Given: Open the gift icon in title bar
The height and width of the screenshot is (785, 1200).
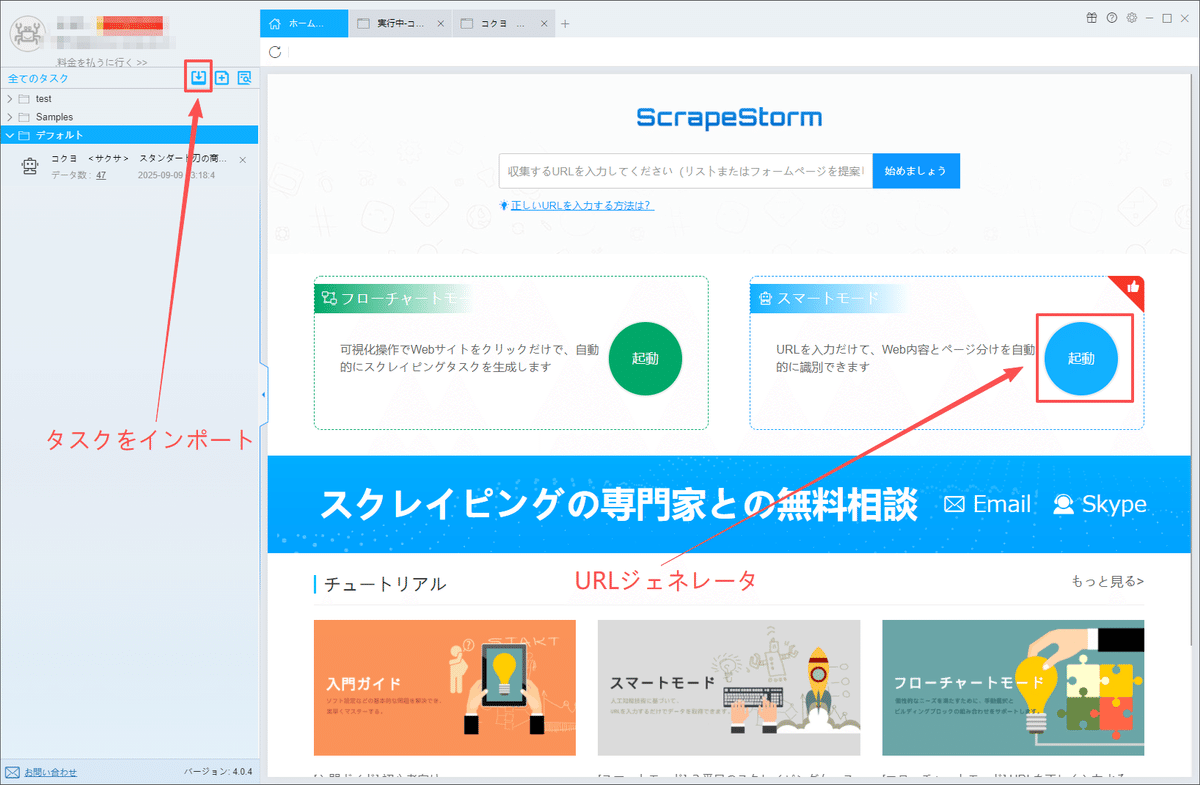Looking at the screenshot, I should point(1092,17).
